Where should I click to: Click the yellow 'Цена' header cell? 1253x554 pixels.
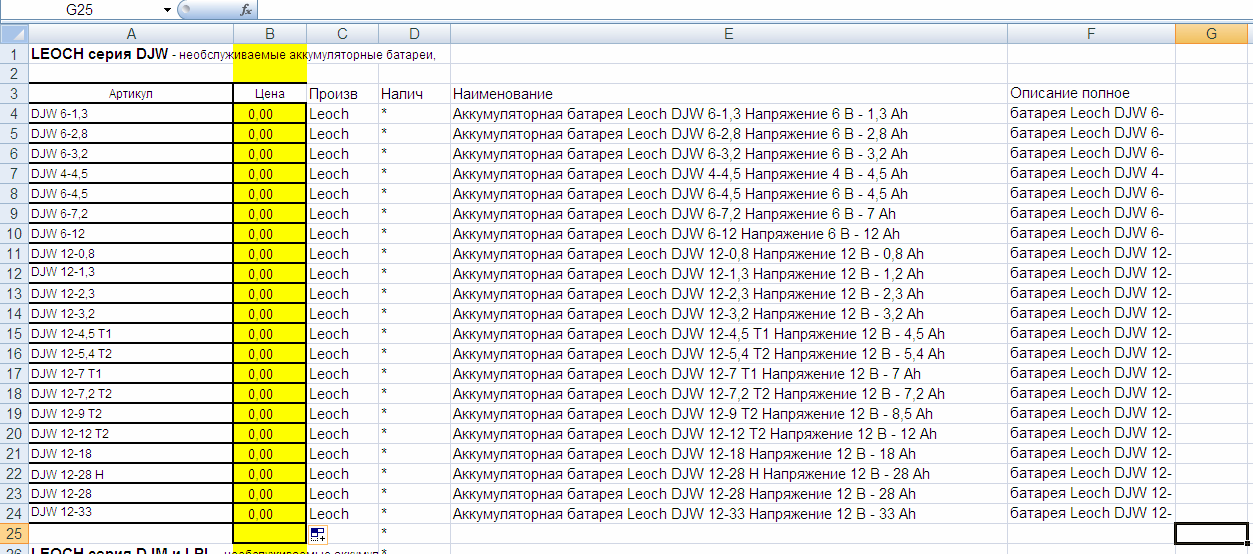(270, 94)
